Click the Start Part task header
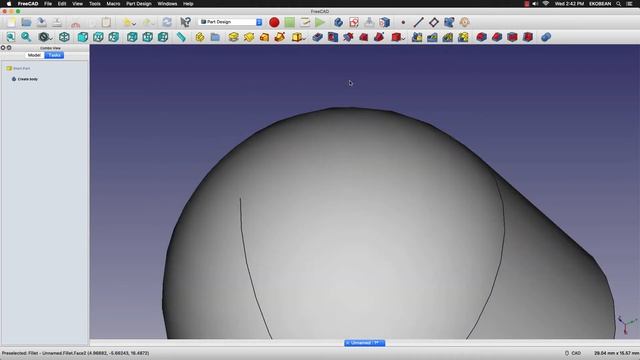 18,69
